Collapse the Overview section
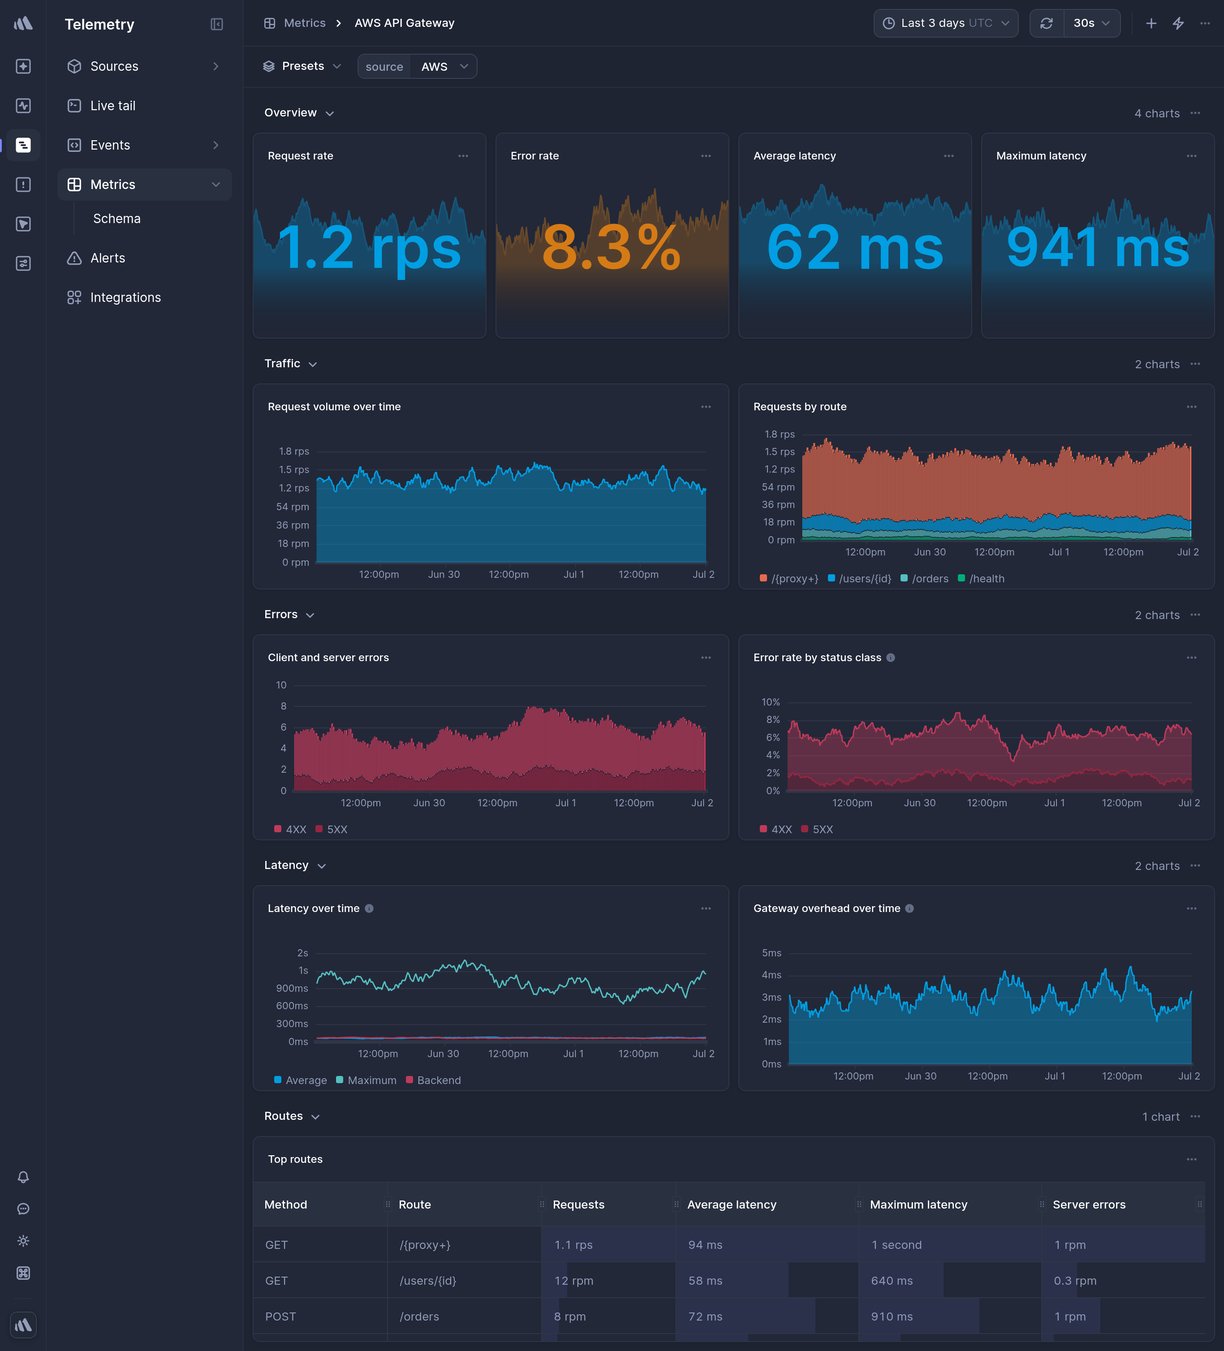This screenshot has height=1351, width=1224. click(x=299, y=113)
